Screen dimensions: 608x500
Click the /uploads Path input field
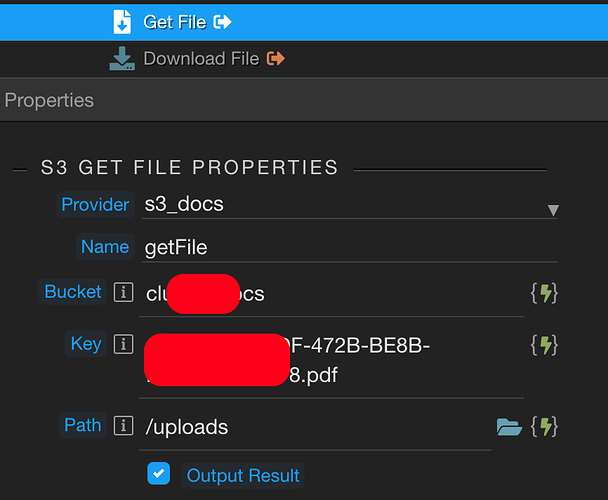(315, 427)
